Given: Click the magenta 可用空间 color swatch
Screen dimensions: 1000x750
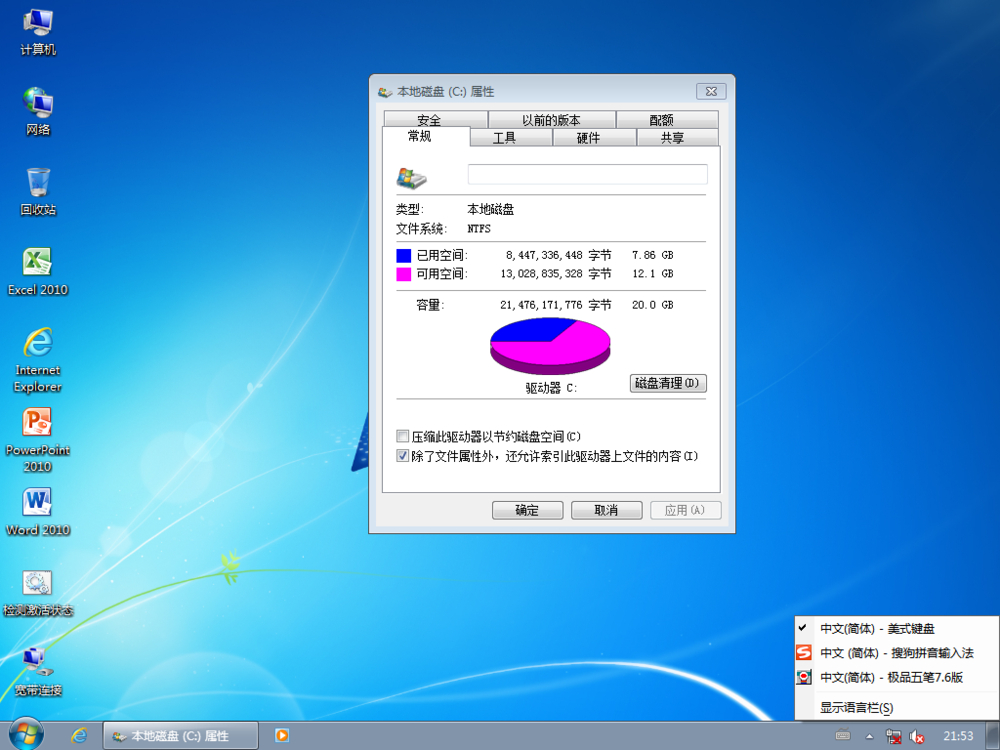Looking at the screenshot, I should point(403,274).
